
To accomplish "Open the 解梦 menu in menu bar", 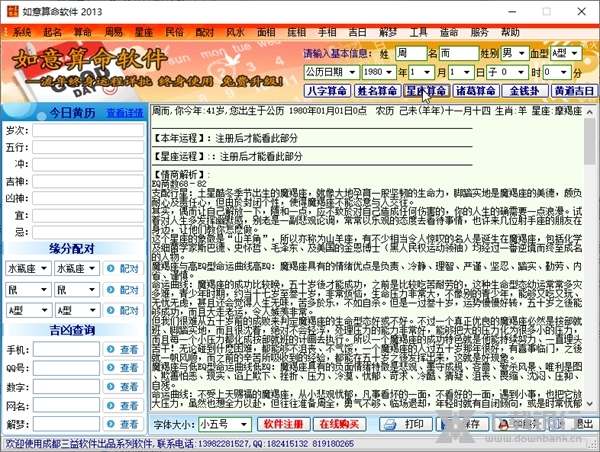I will coord(388,33).
